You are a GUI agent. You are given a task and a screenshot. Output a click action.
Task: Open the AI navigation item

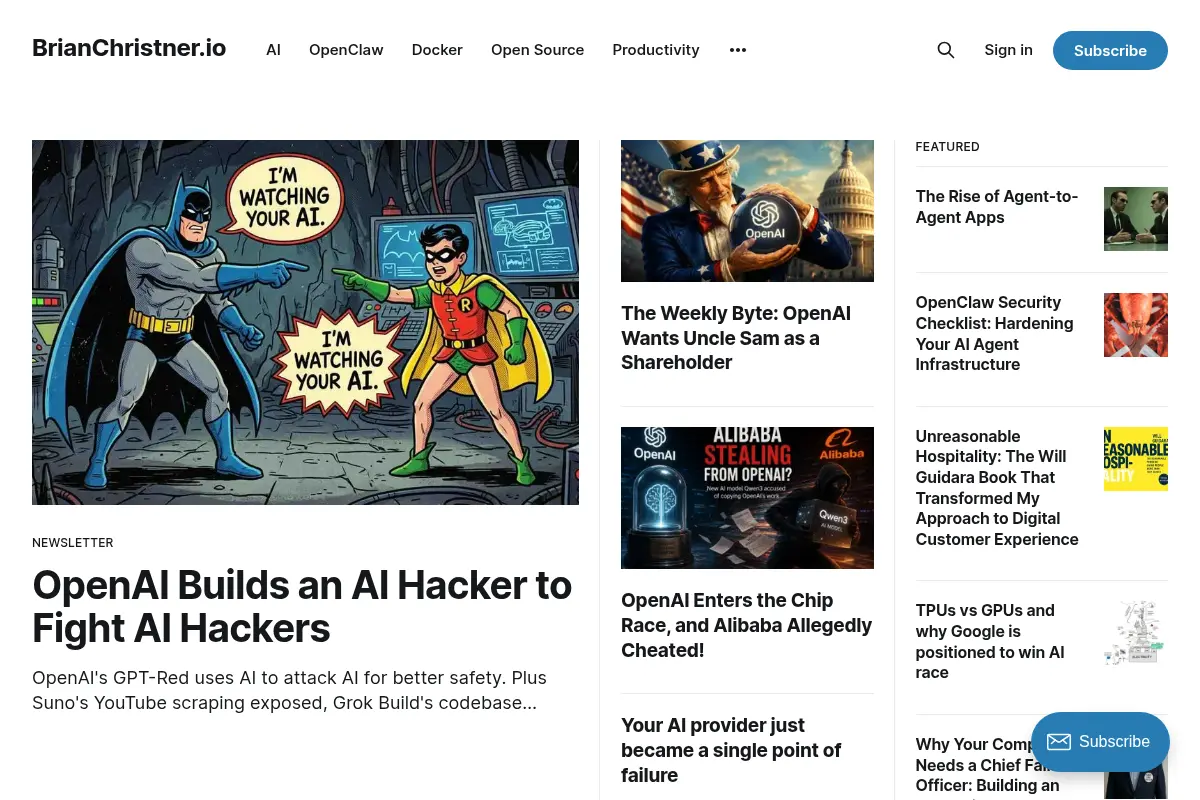273,50
